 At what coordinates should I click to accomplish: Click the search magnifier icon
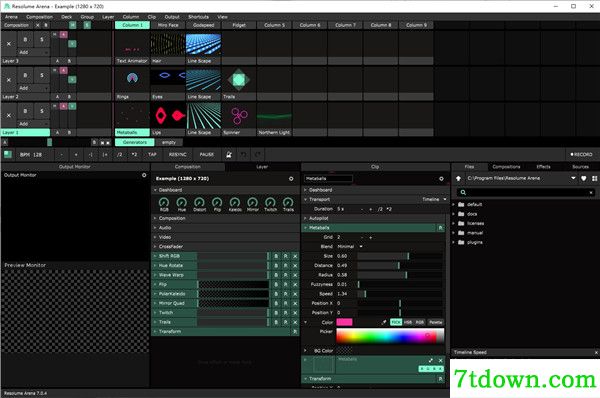463,192
